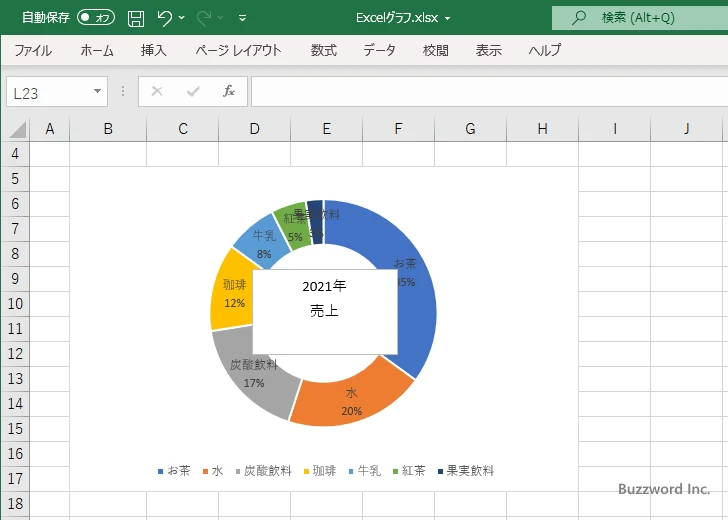
Task: Click the 炭酸飲料 legend color marker
Action: [x=238, y=472]
